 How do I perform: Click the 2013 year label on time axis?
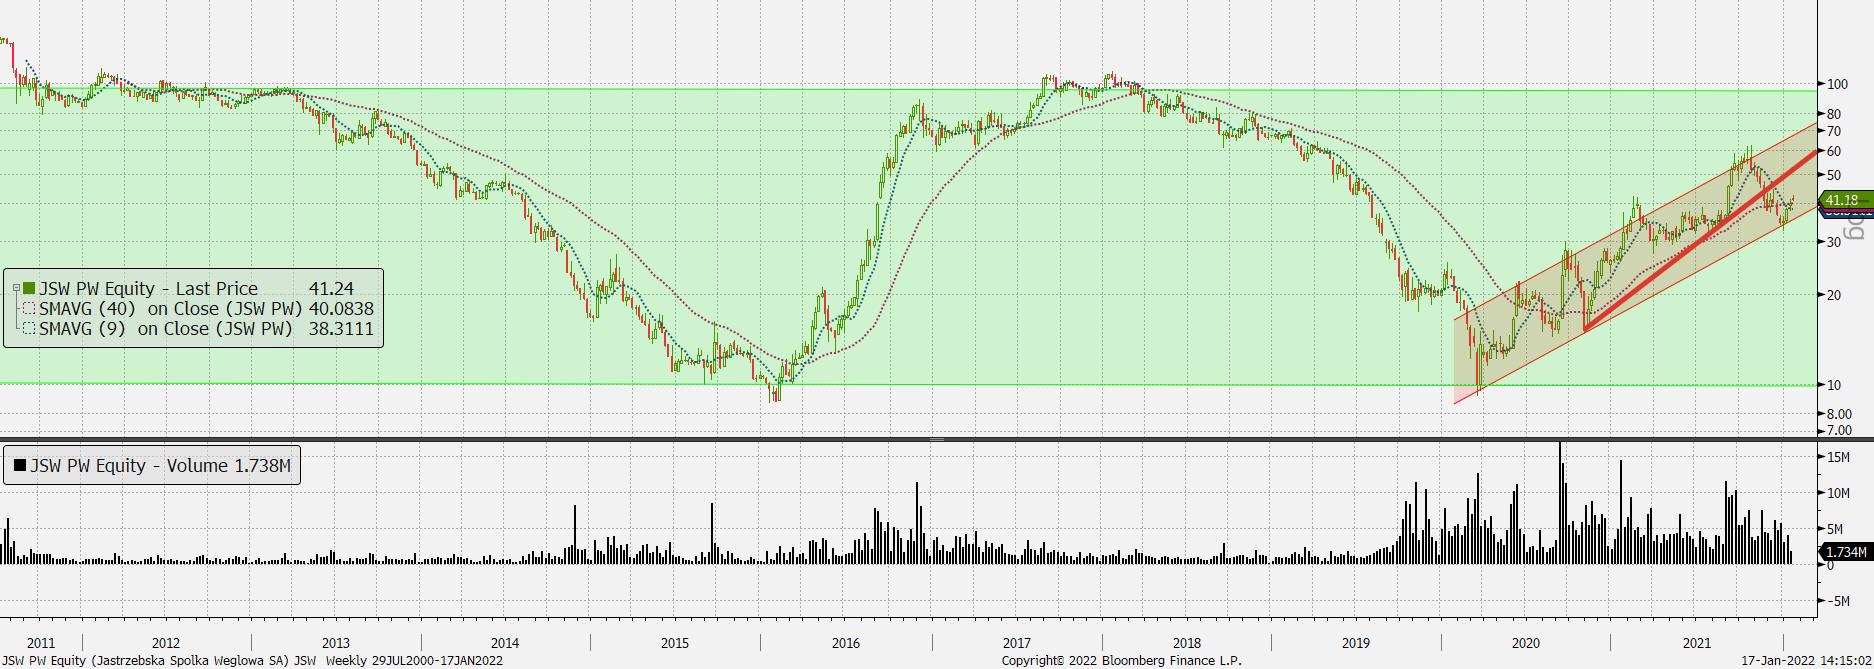[336, 643]
